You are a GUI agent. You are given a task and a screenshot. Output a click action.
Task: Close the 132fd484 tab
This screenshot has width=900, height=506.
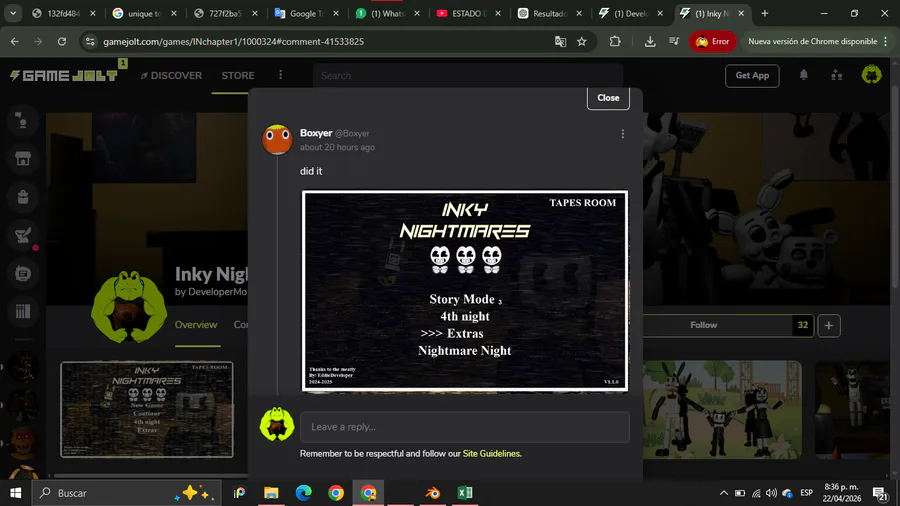[x=93, y=13]
